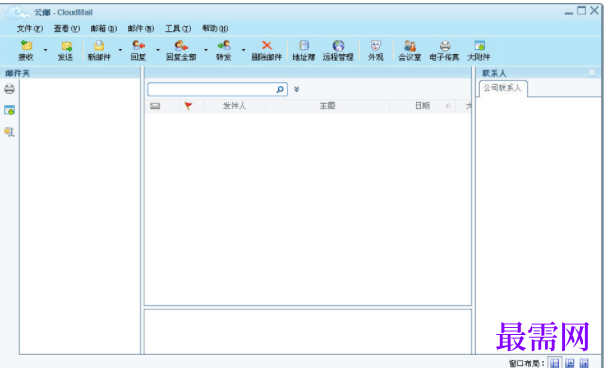This screenshot has width=608, height=368.
Task: Open the dropdown arrow next to 转发
Action: (244, 50)
